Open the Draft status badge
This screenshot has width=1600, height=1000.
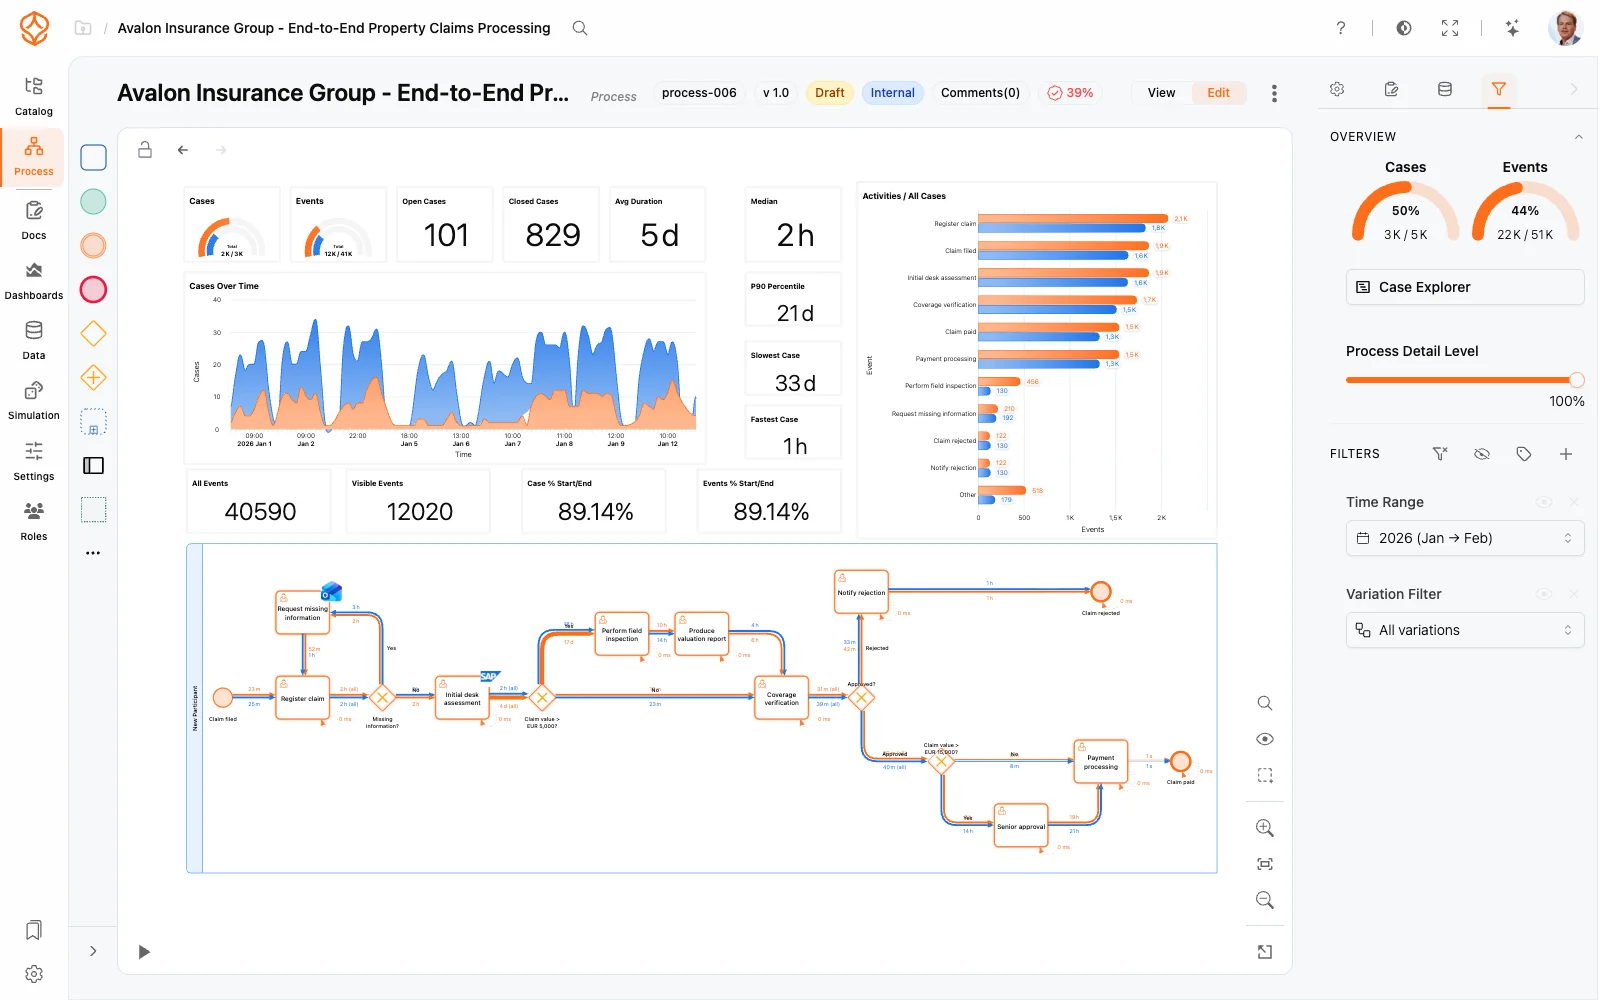click(830, 93)
